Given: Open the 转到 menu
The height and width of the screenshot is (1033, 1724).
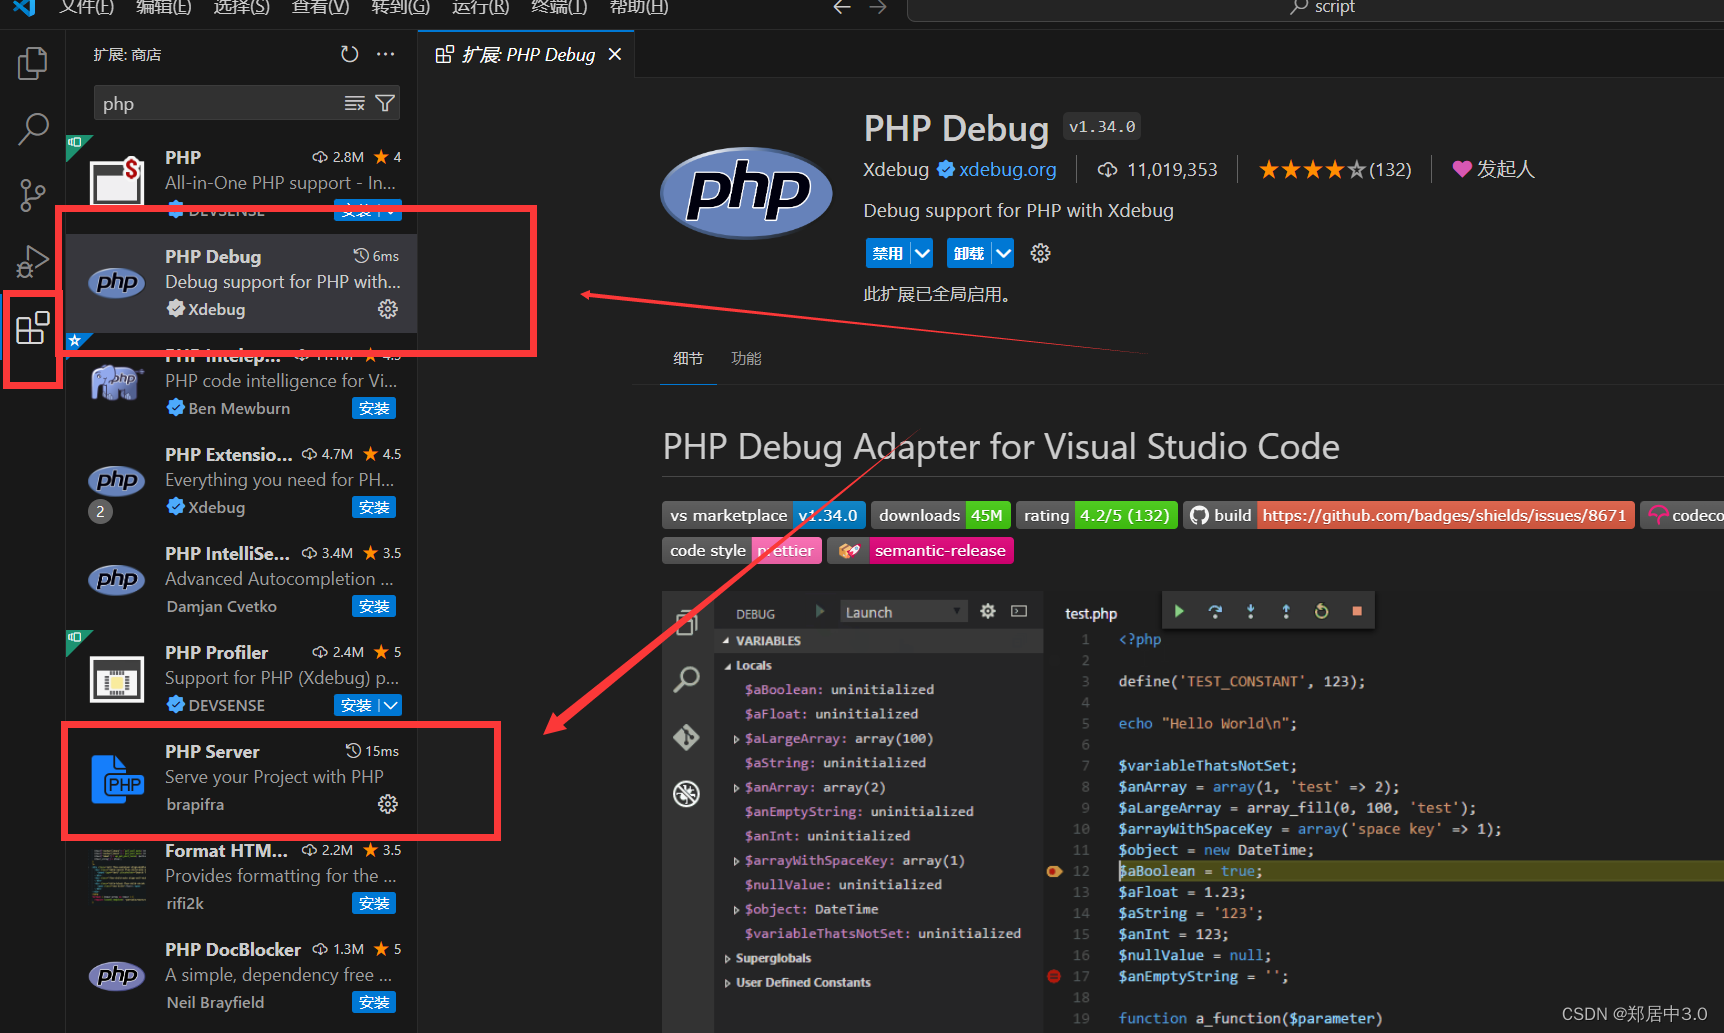Looking at the screenshot, I should point(400,7).
